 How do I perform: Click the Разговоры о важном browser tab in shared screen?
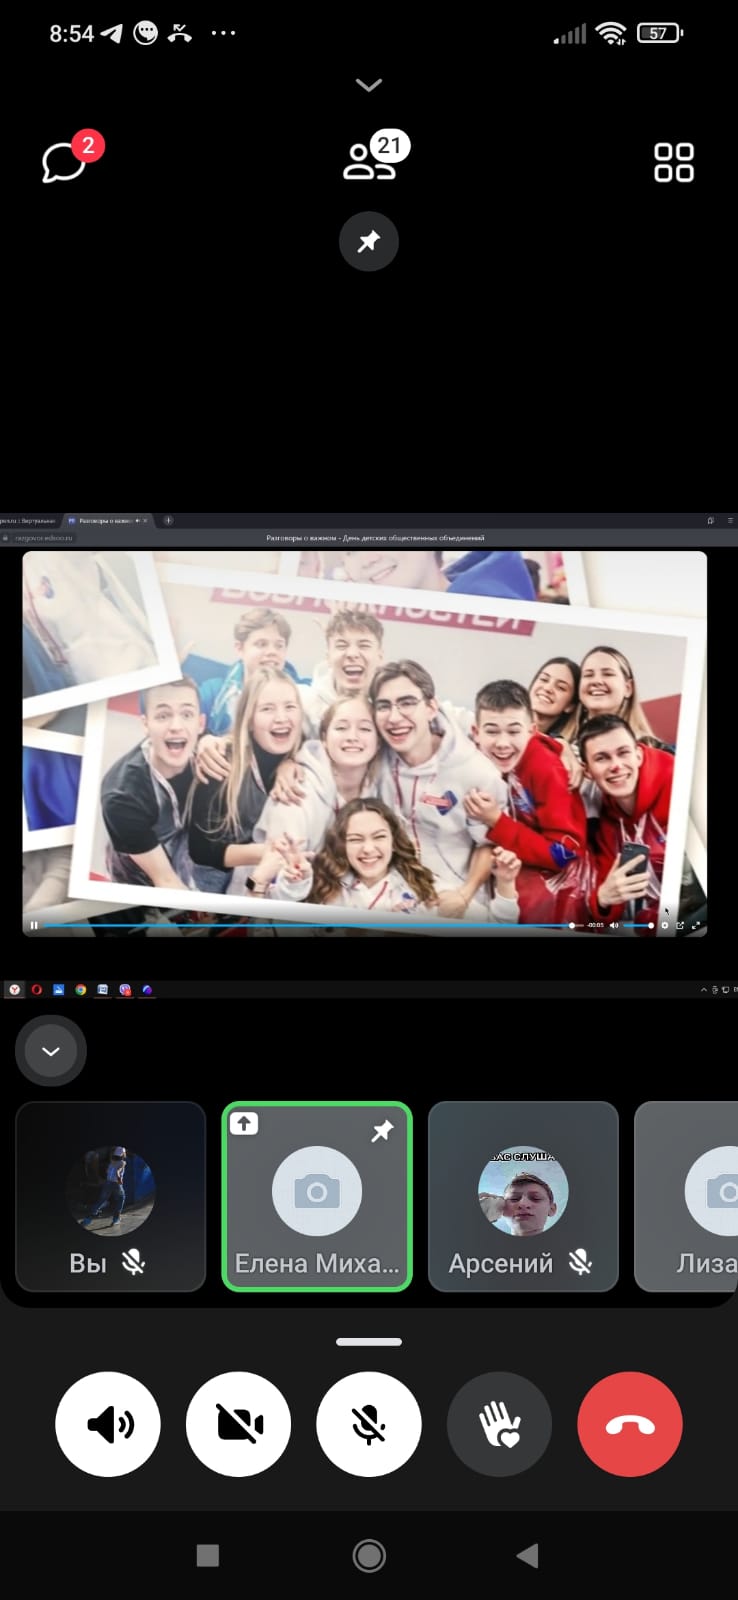pyautogui.click(x=107, y=521)
